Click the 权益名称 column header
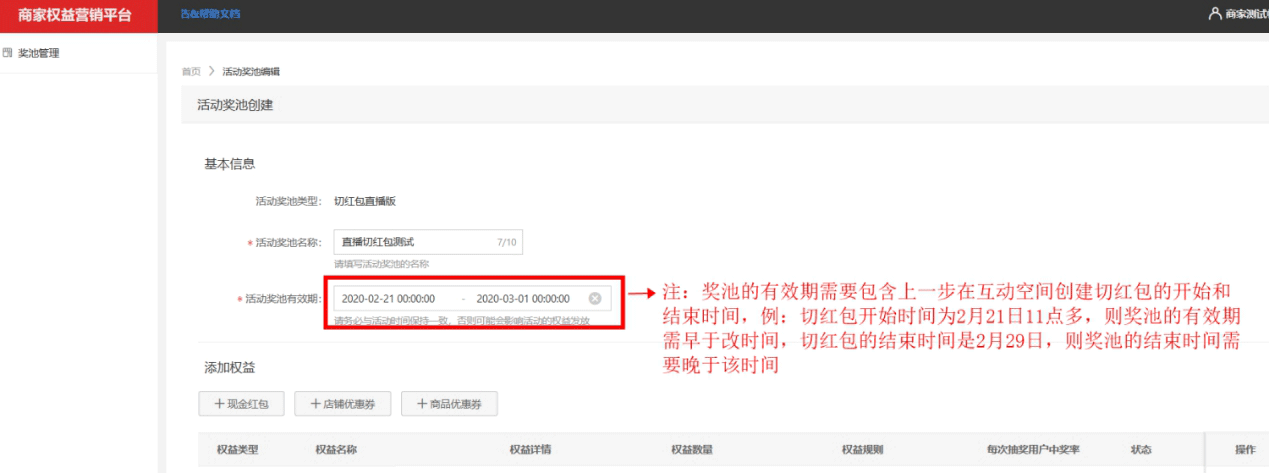This screenshot has height=473, width=1270. 336,450
